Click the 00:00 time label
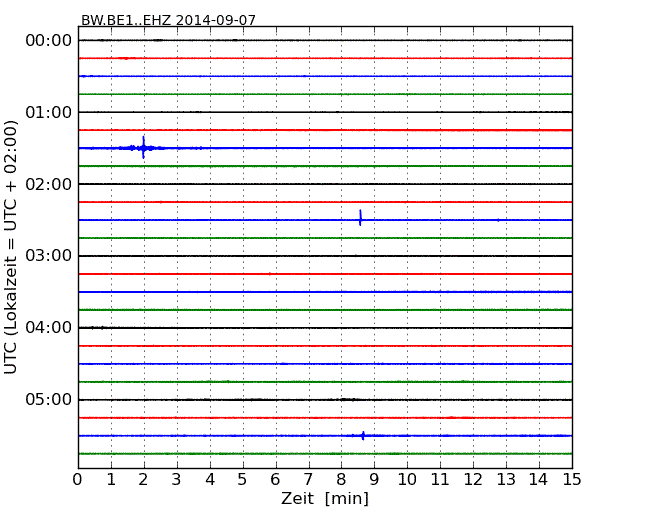 point(49,41)
